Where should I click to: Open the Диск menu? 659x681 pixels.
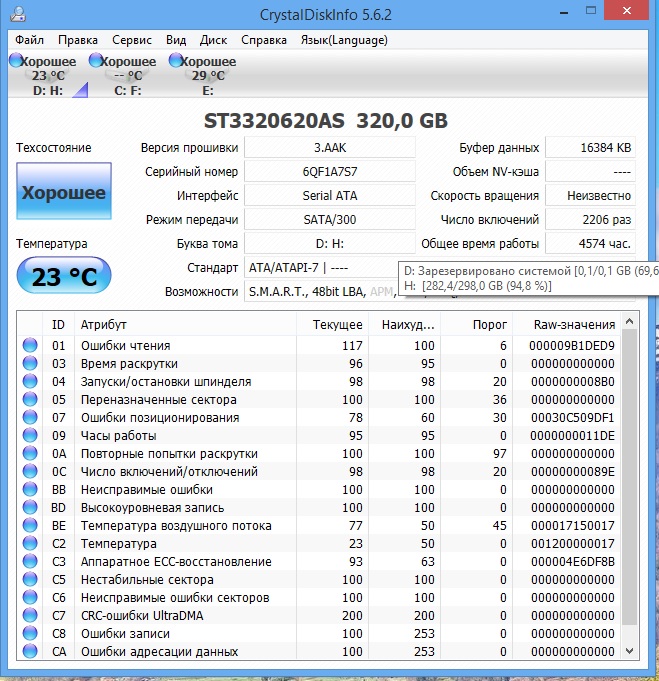tap(213, 40)
